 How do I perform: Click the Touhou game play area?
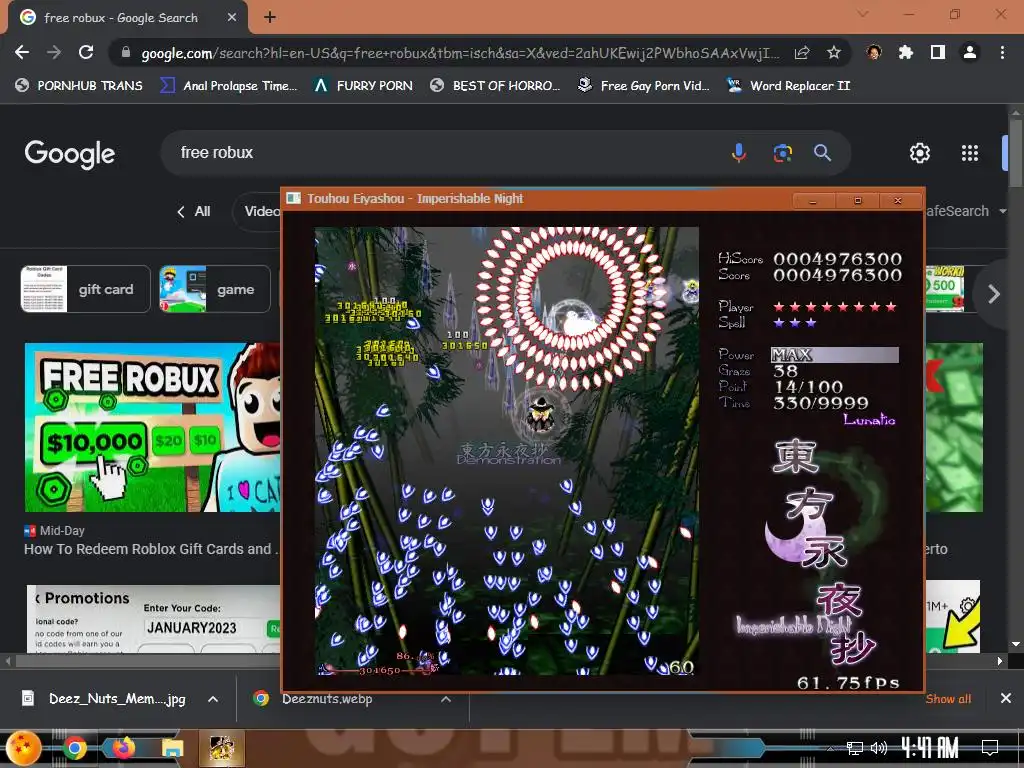tap(507, 451)
